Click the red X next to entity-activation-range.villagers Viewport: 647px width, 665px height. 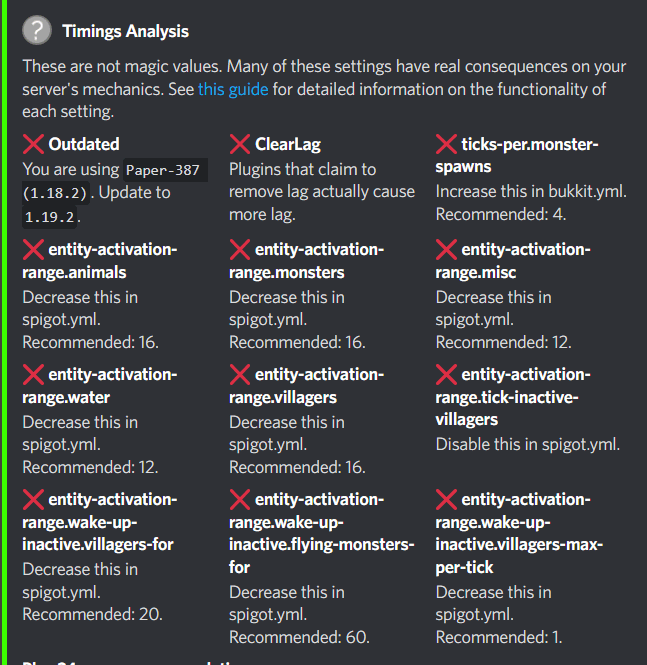pyautogui.click(x=240, y=374)
